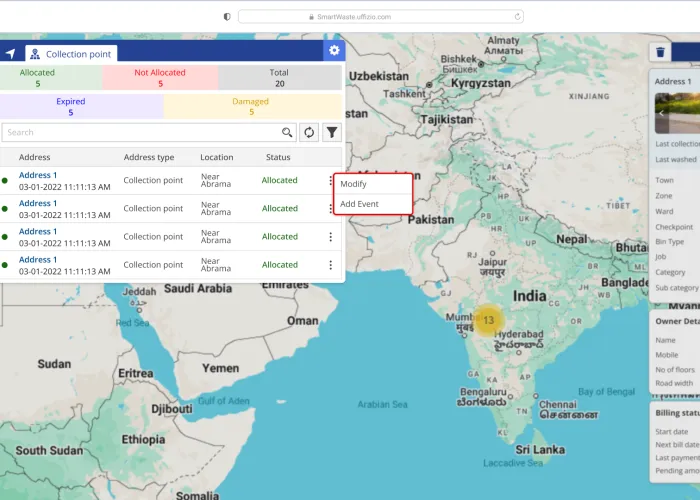This screenshot has height=500, width=700.
Task: Click the navigation arrow icon
Action: (x=11, y=54)
